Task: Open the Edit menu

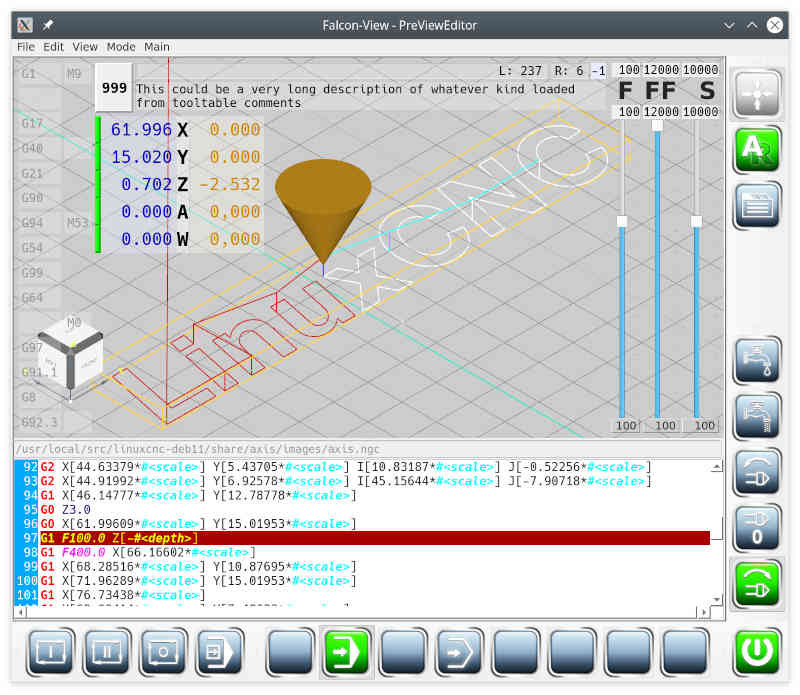Action: (x=54, y=47)
